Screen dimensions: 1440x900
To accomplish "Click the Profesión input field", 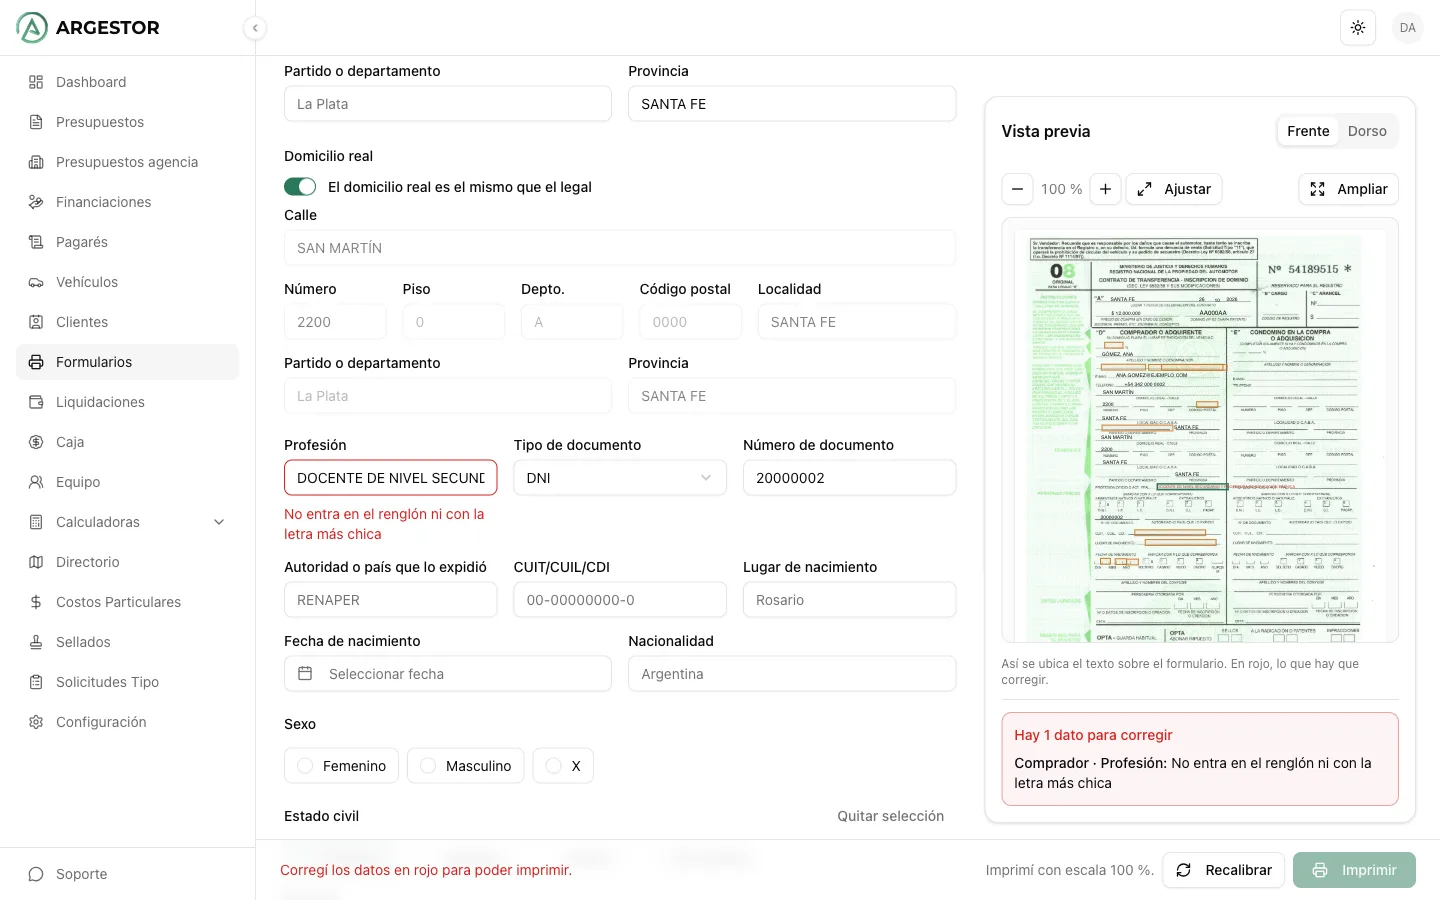I will 391,478.
